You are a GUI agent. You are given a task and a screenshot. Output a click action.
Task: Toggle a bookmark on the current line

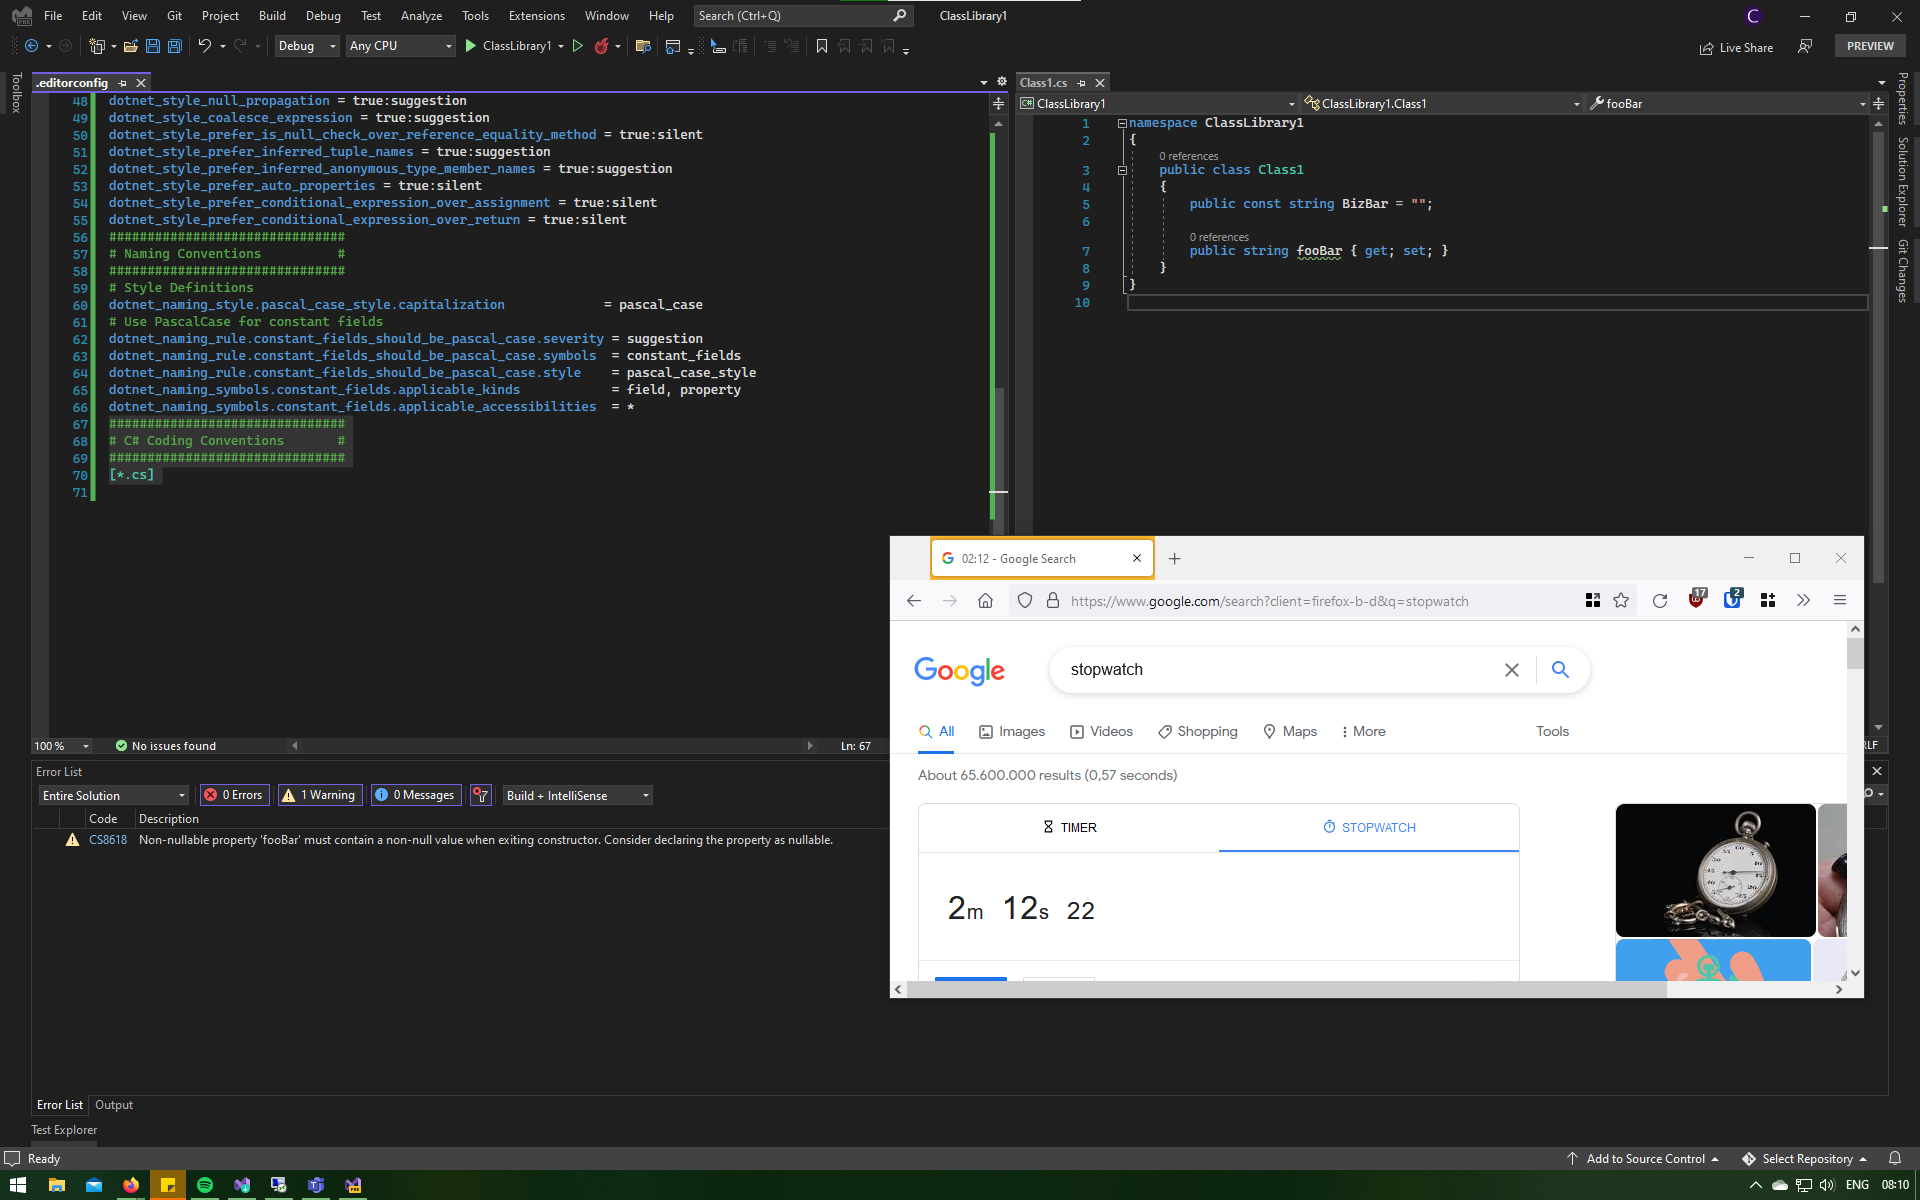tap(823, 46)
